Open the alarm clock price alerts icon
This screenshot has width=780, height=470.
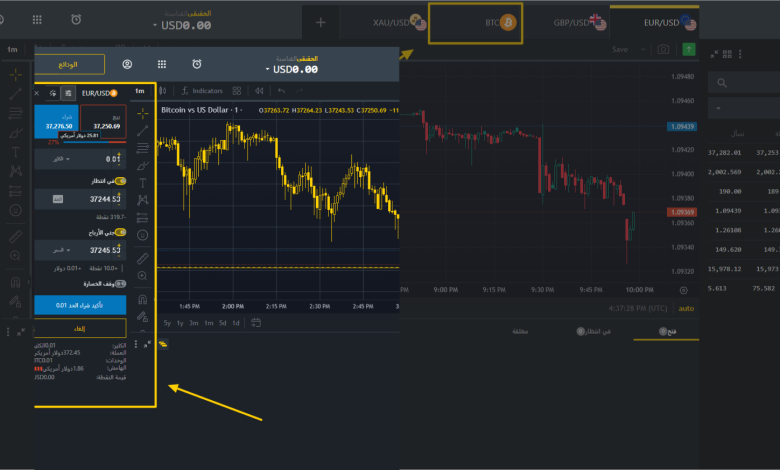[x=197, y=64]
